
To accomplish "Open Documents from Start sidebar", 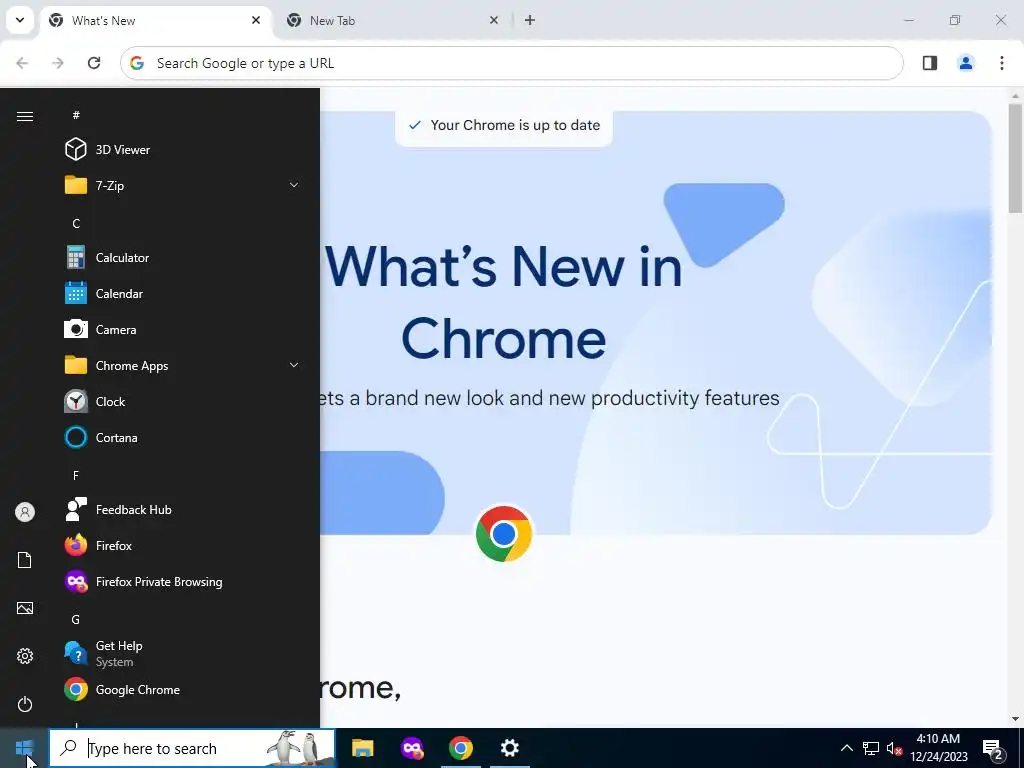I will (25, 560).
